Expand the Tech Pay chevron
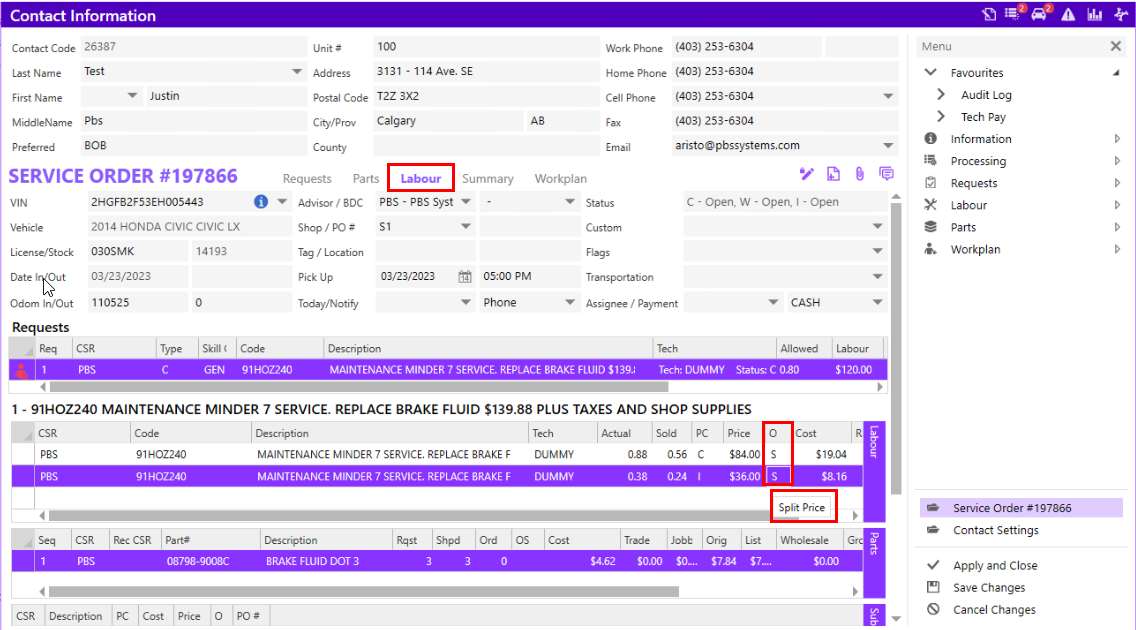The width and height of the screenshot is (1136, 630). point(941,117)
